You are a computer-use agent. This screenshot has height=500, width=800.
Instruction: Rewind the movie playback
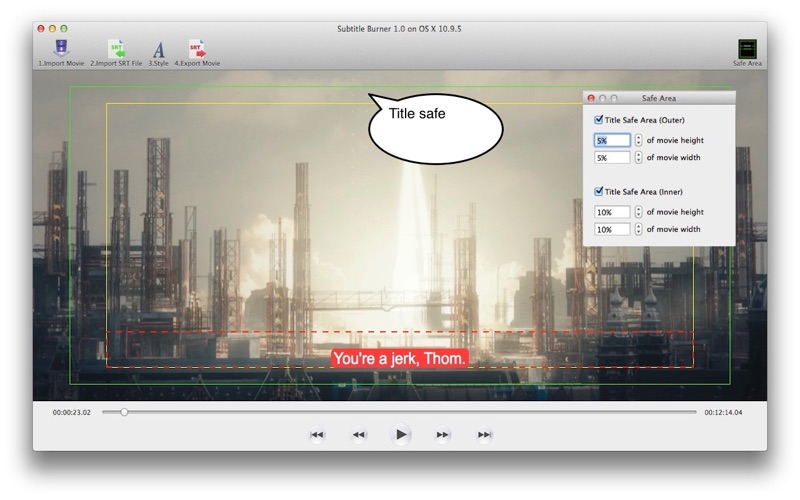(359, 435)
